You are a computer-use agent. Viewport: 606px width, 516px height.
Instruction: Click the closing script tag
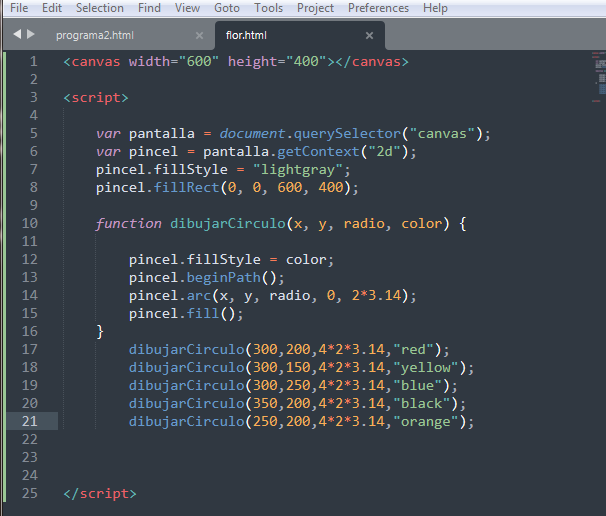[x=100, y=494]
